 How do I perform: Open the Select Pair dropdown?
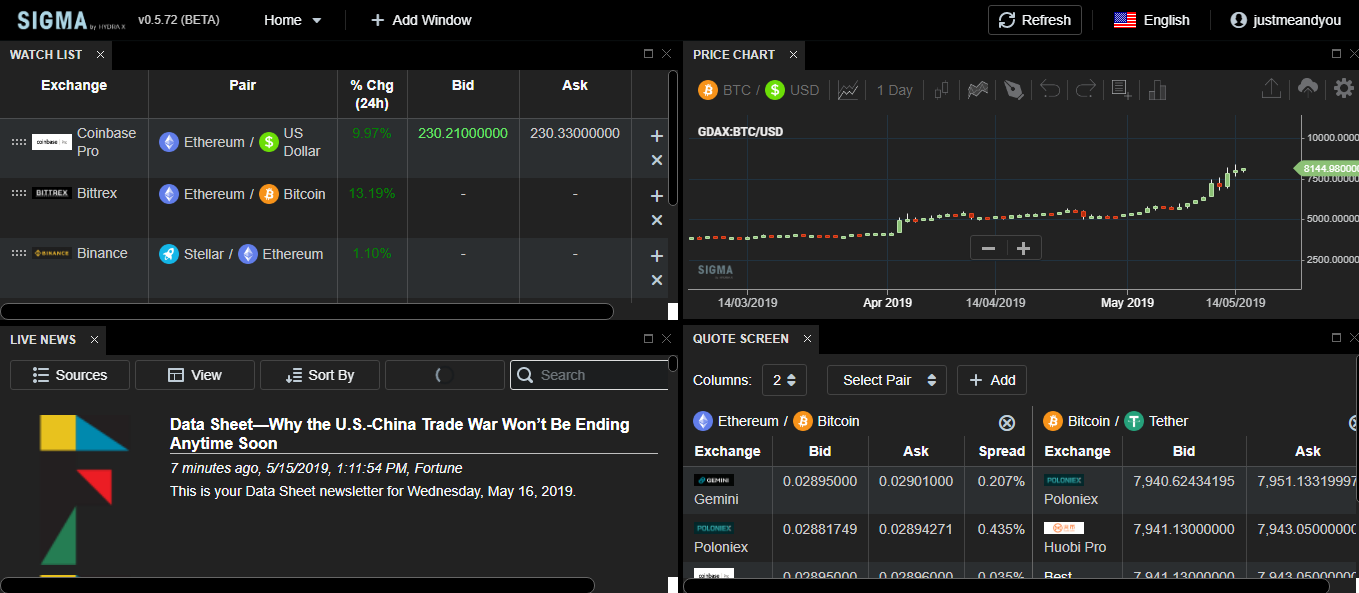[886, 380]
